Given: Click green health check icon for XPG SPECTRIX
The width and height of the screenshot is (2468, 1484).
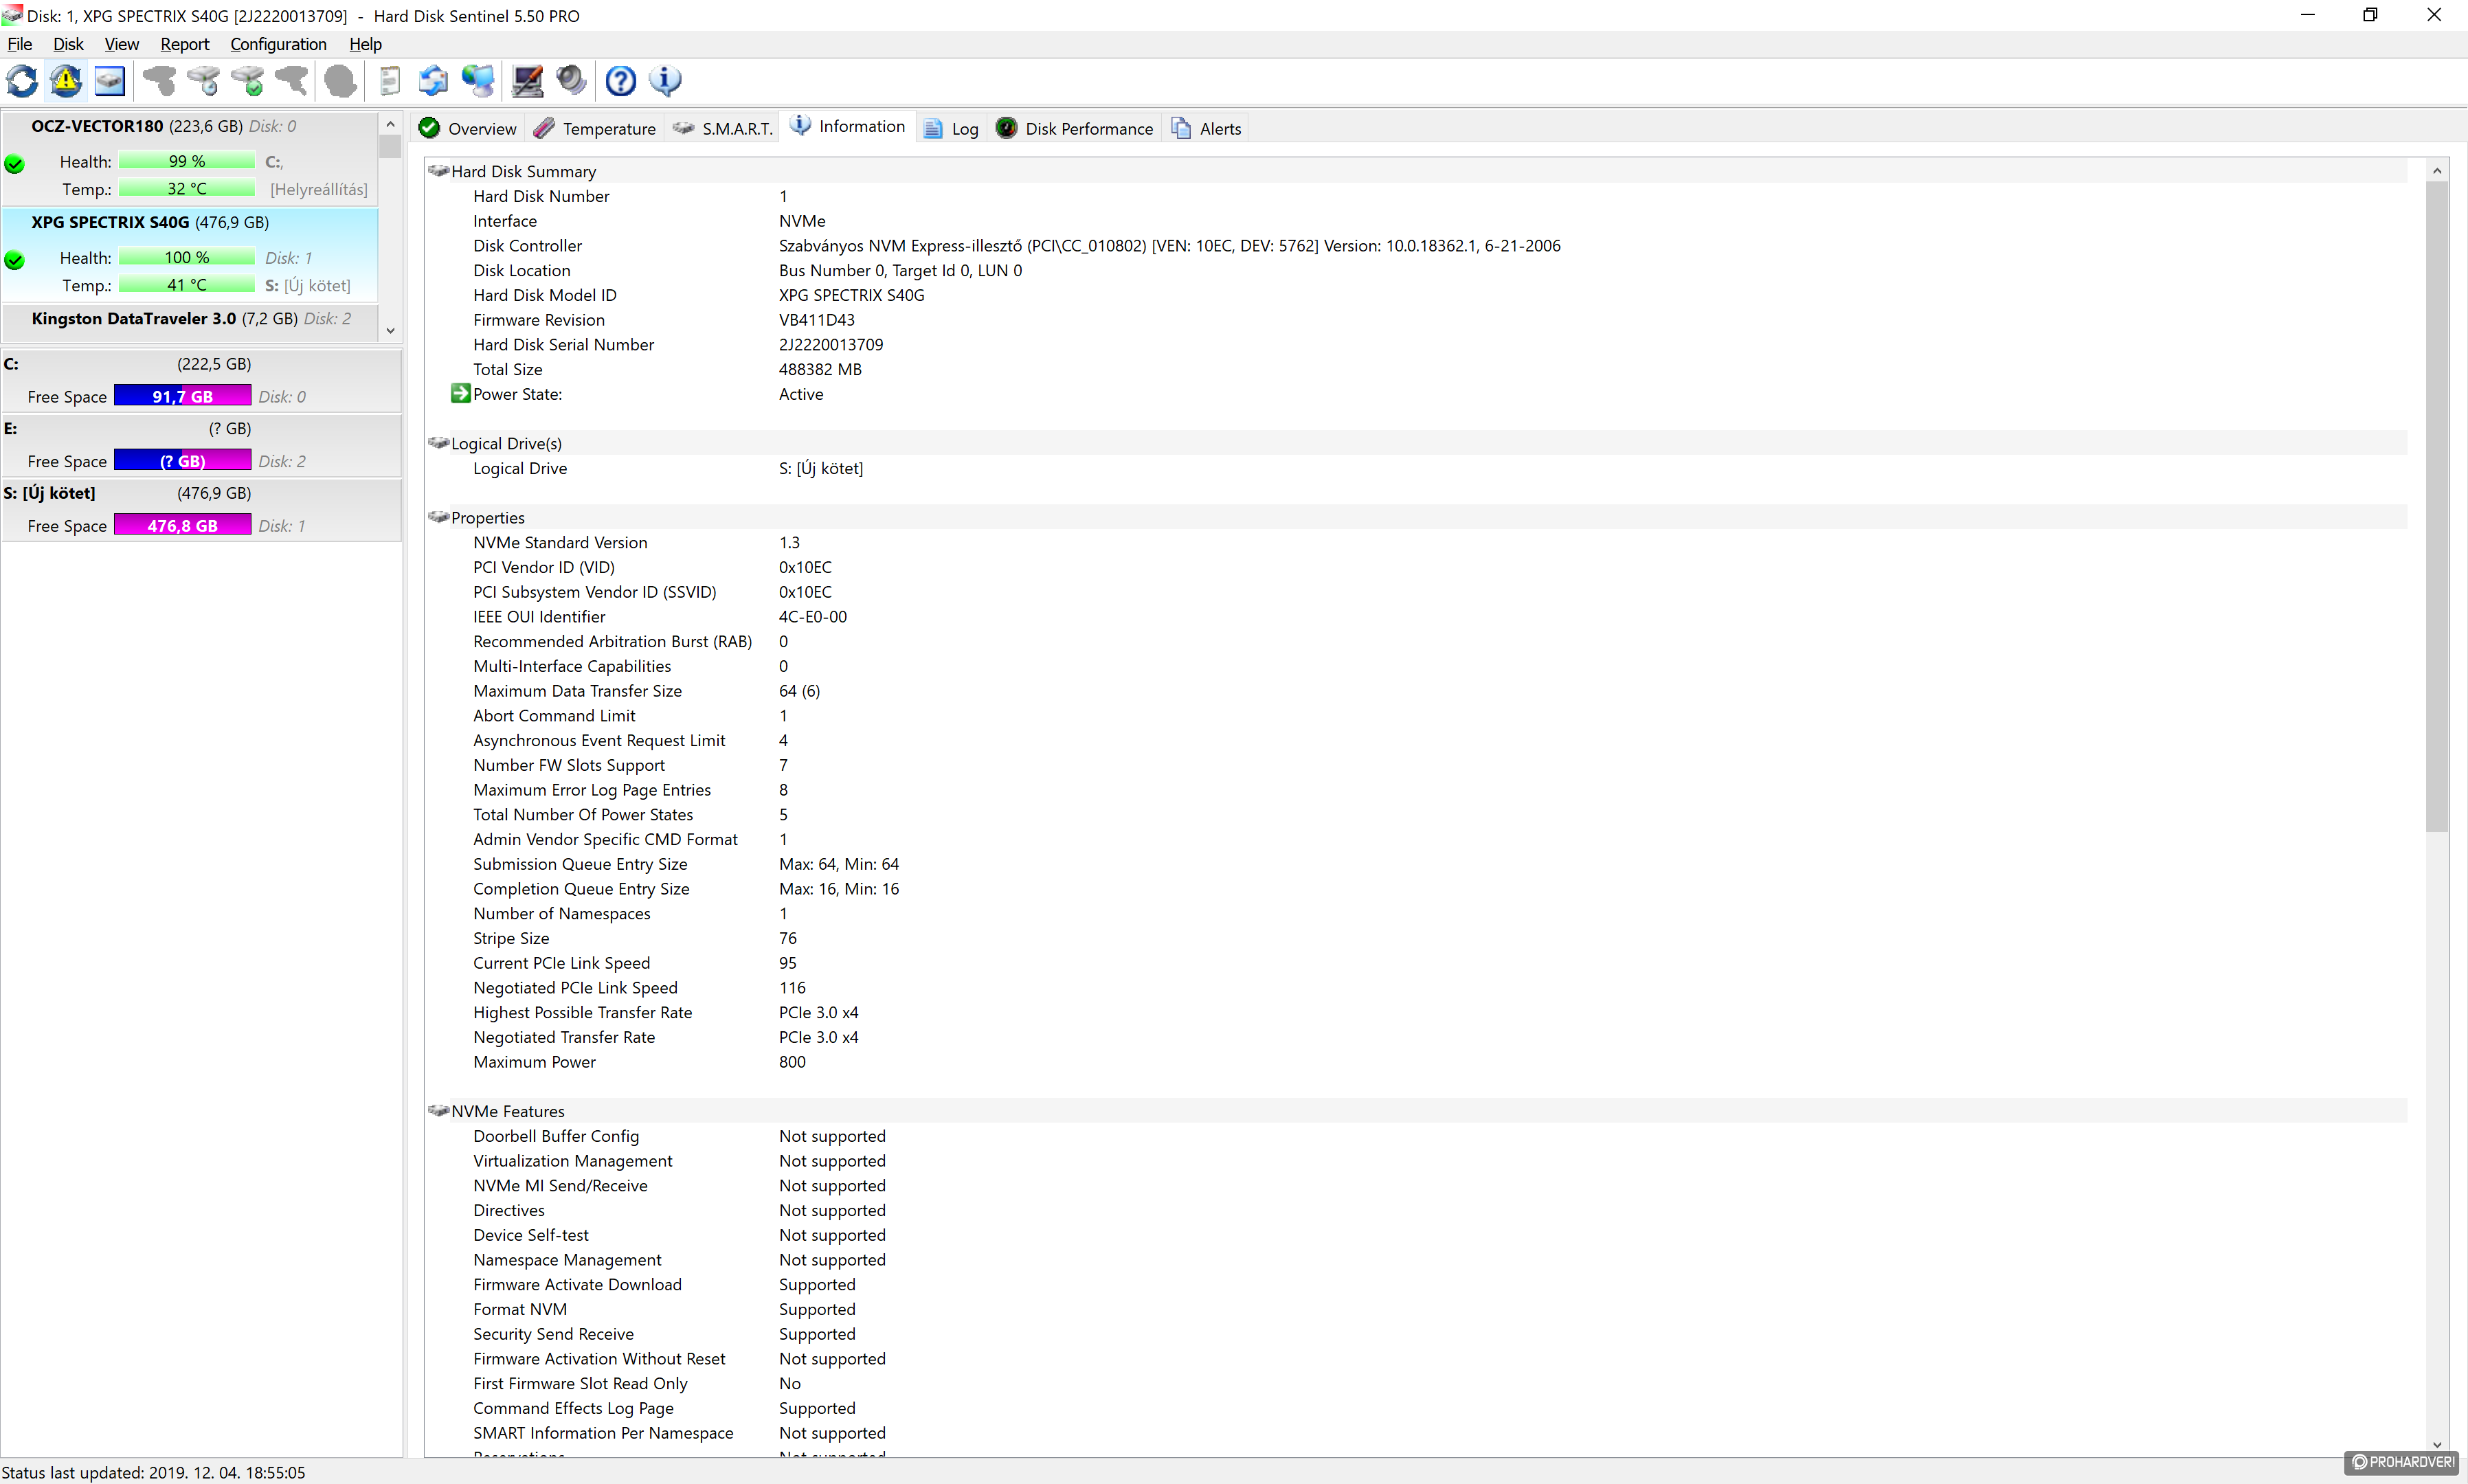Looking at the screenshot, I should coord(14,260).
